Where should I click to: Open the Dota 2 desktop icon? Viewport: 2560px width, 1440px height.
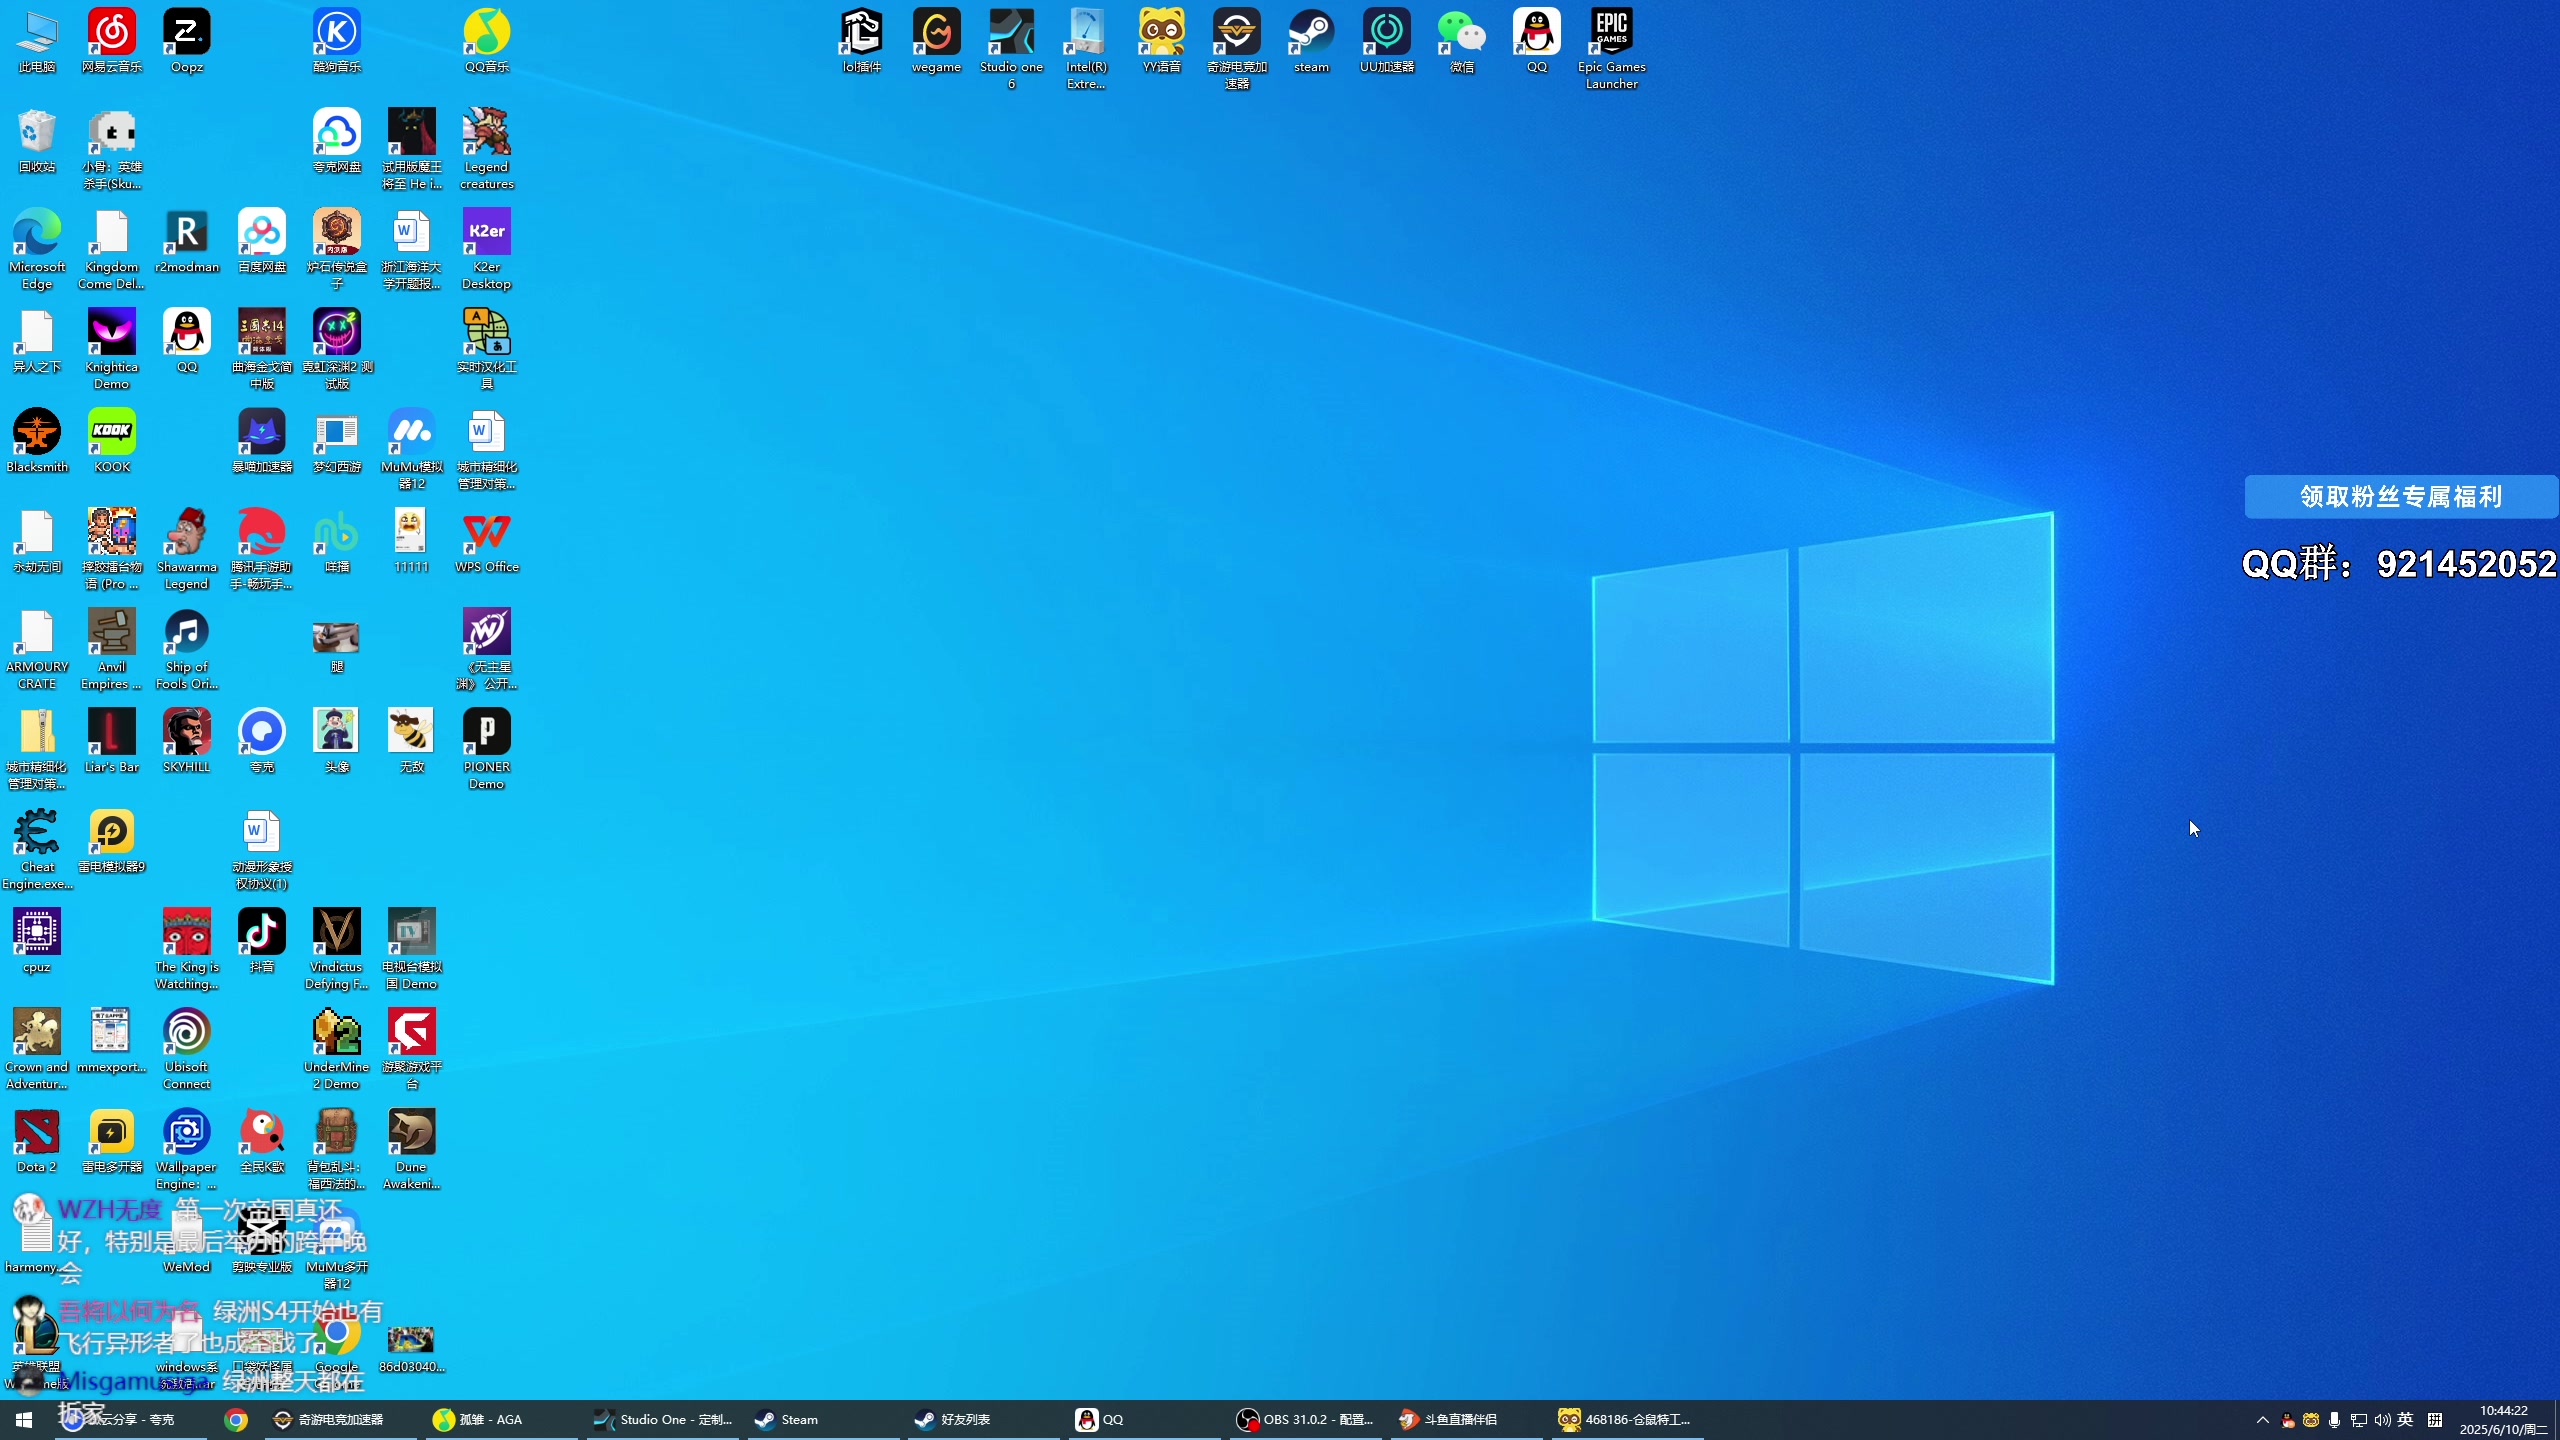37,1142
